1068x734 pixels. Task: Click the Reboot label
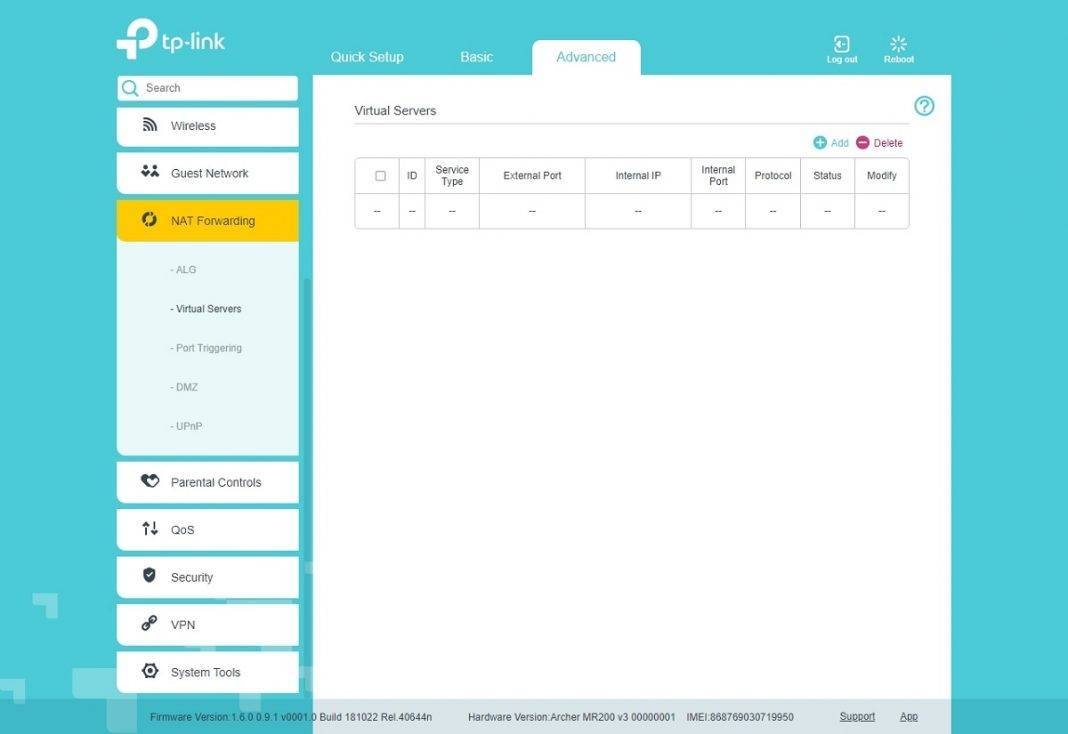[899, 59]
